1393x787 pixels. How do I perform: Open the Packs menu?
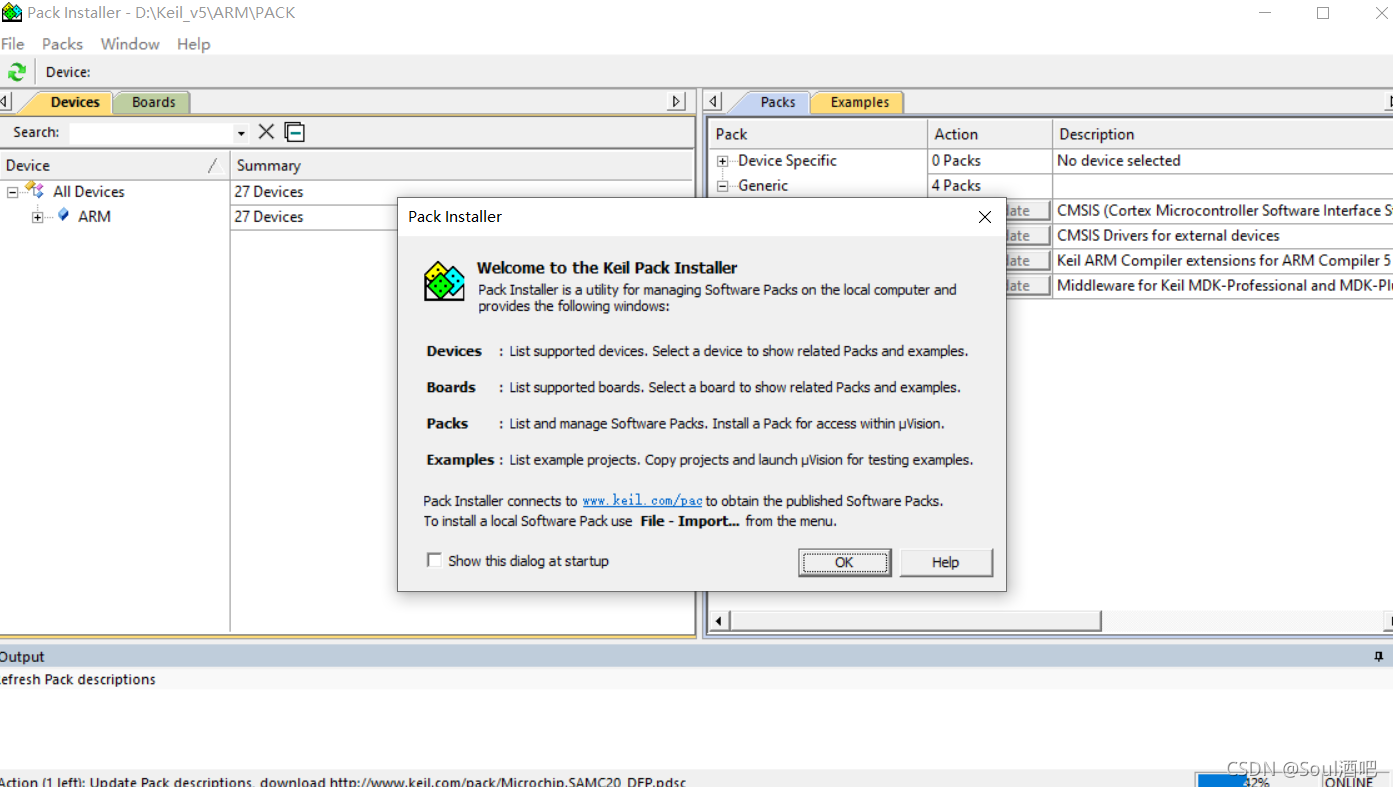[62, 44]
